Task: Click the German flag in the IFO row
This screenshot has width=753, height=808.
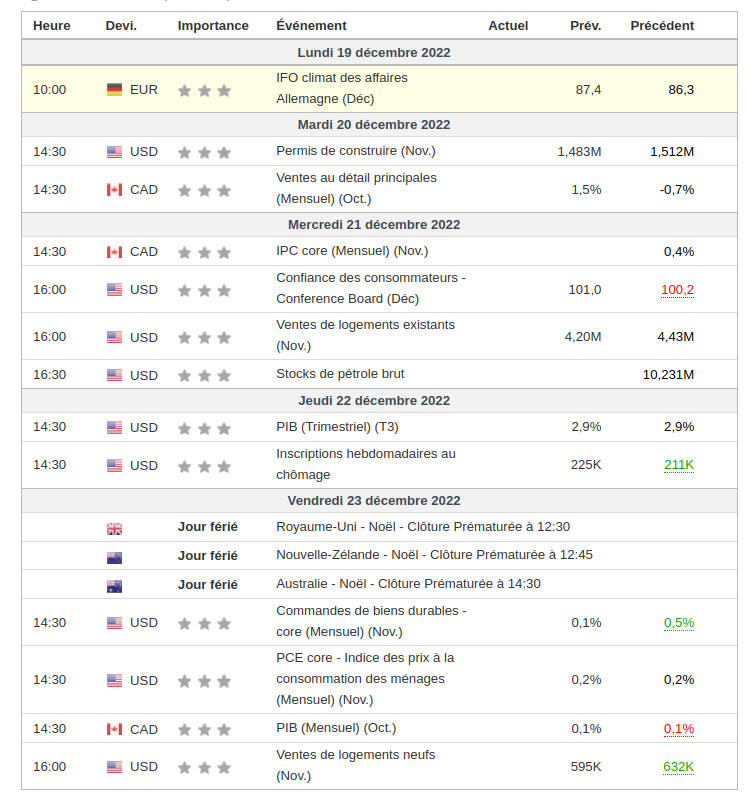Action: (114, 90)
